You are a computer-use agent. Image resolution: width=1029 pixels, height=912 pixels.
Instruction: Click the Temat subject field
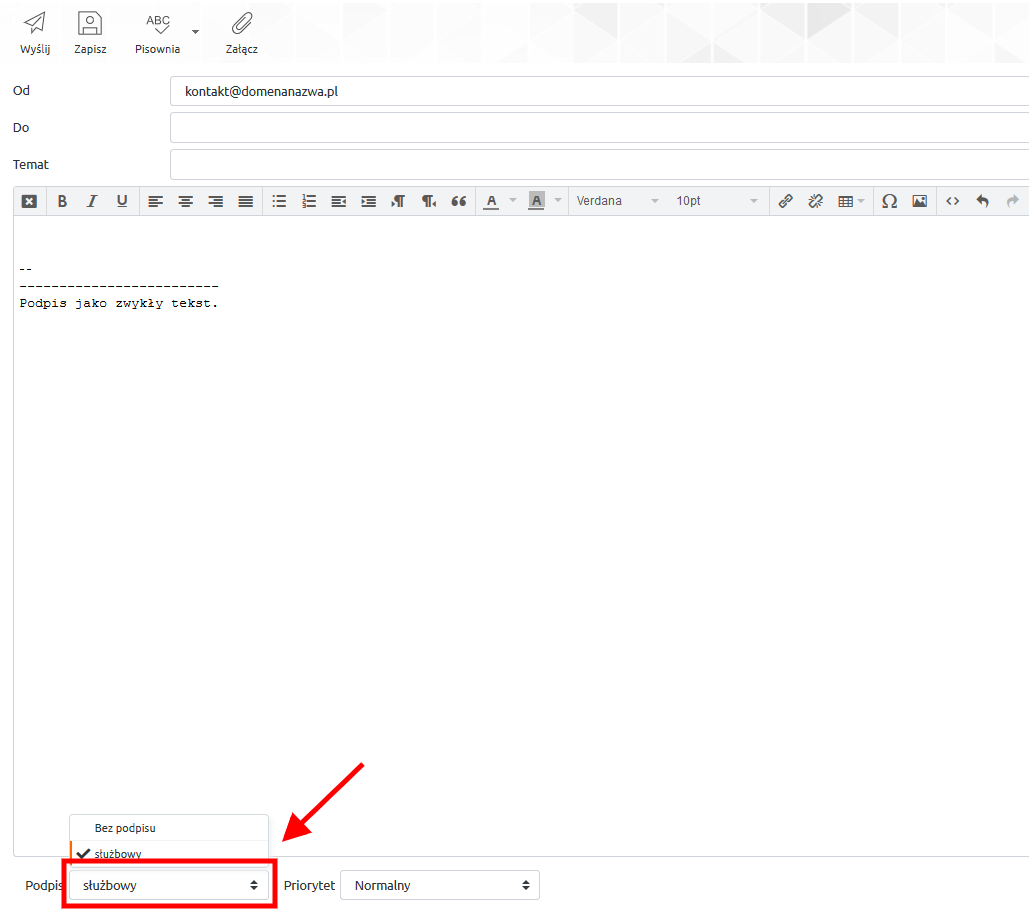[599, 164]
